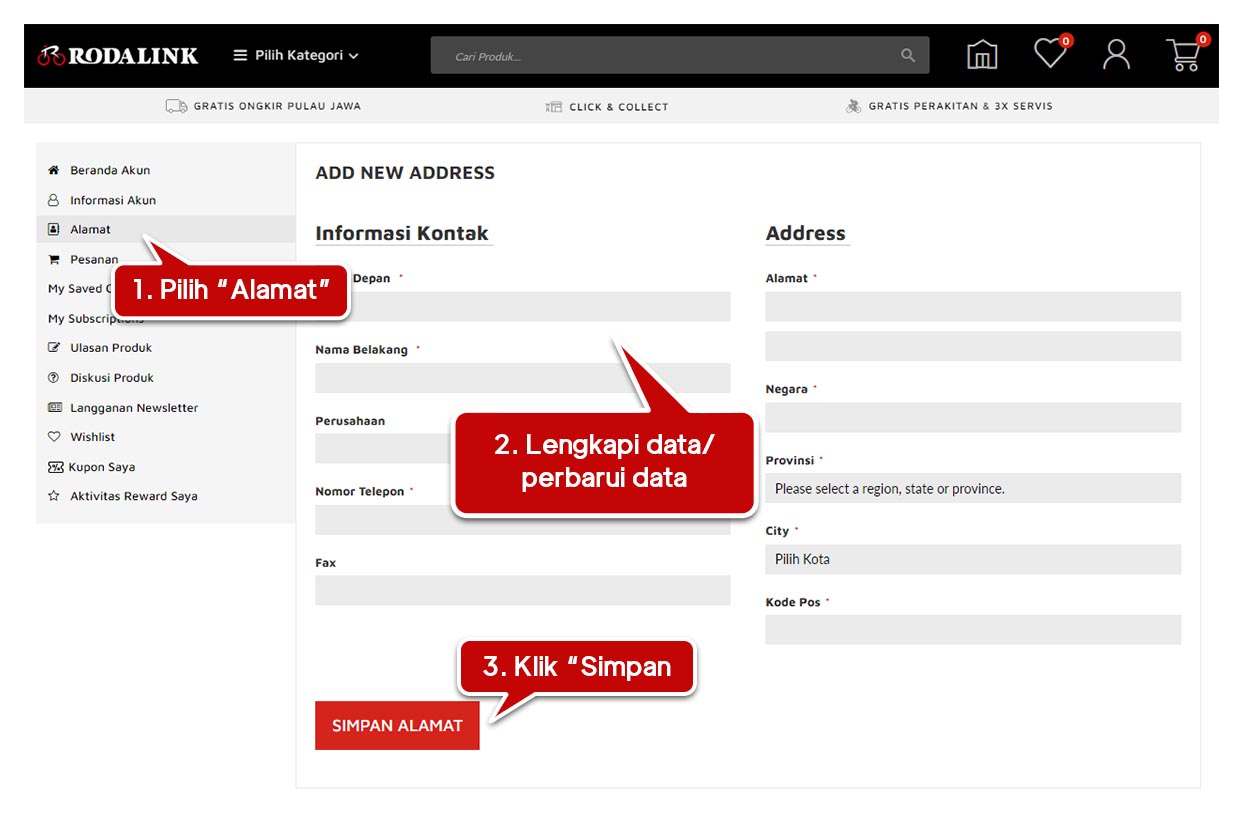
Task: Open the Langganan Newsletter page
Action: [x=136, y=407]
